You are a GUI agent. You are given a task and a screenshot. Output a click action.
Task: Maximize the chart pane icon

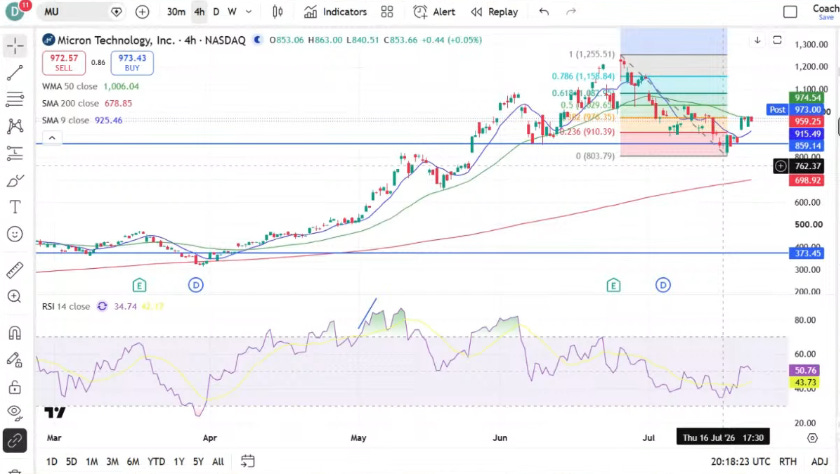point(777,40)
